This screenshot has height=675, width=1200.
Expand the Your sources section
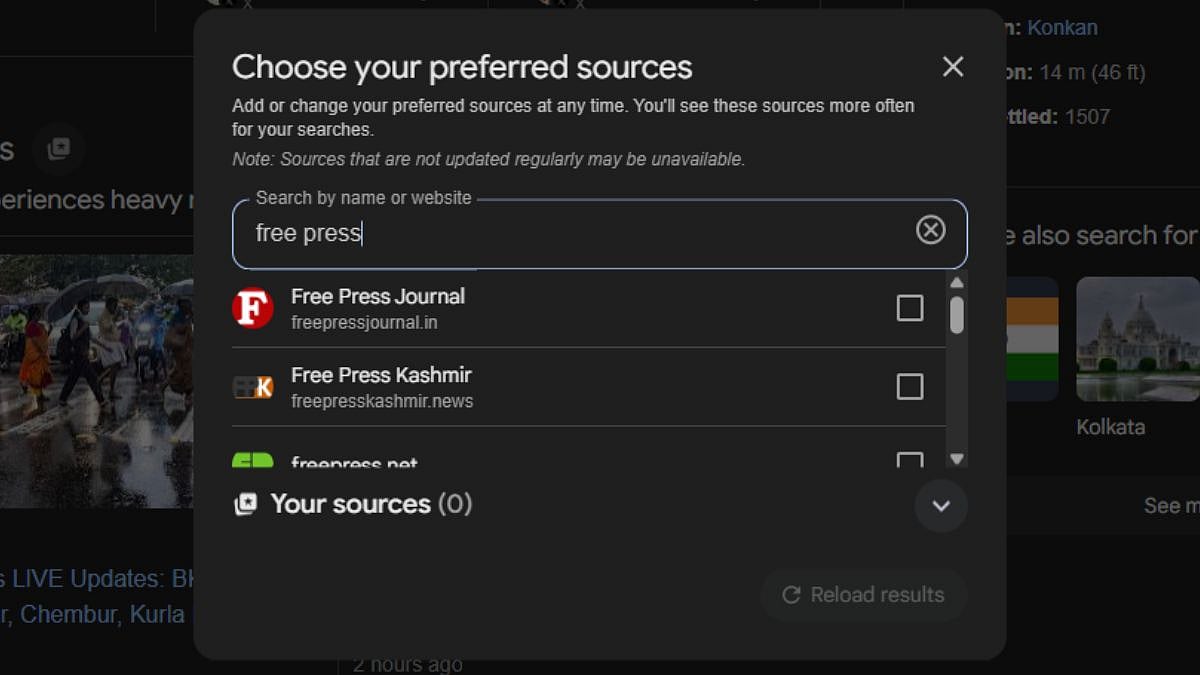click(940, 505)
